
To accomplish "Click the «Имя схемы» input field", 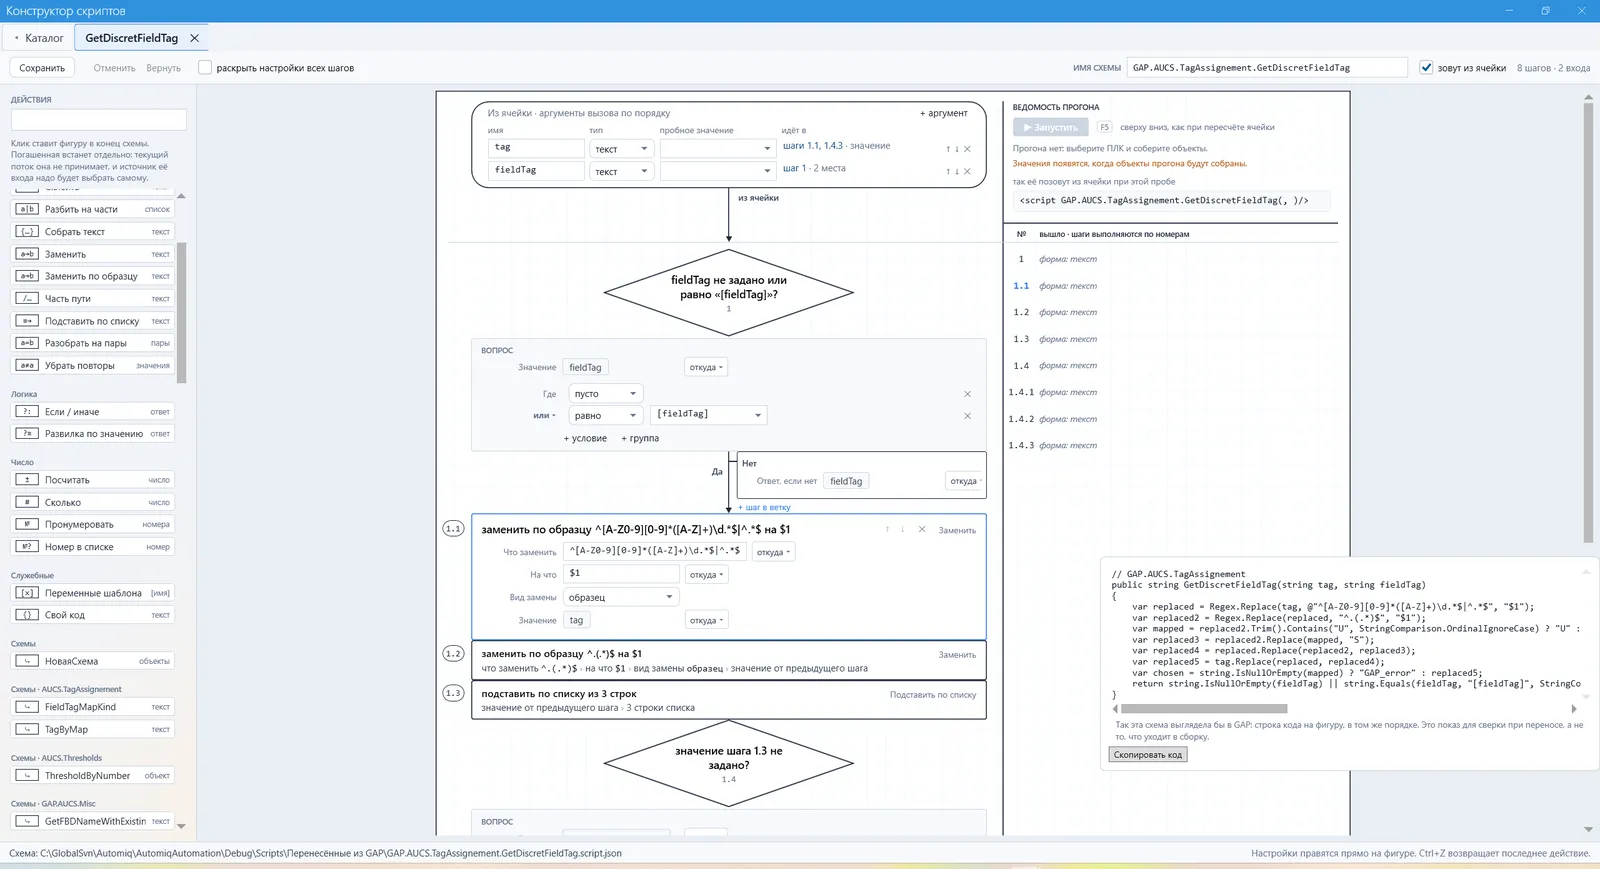I will (1267, 68).
